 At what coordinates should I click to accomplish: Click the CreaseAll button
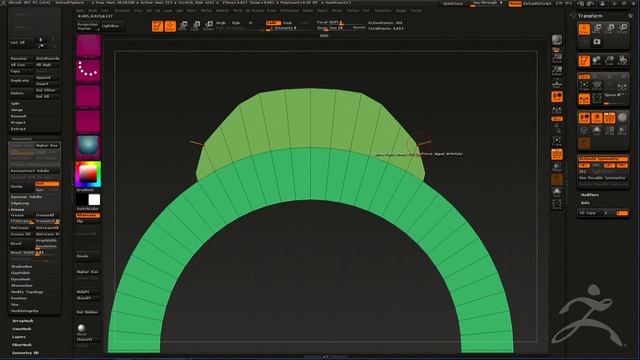pos(47,215)
